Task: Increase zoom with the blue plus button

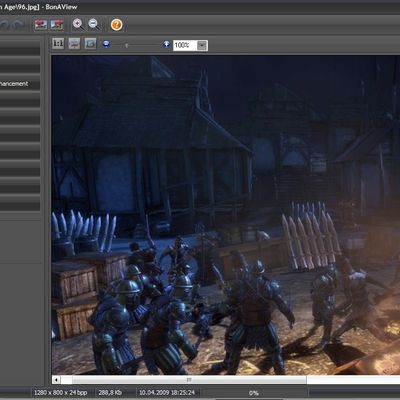Action: (x=166, y=44)
